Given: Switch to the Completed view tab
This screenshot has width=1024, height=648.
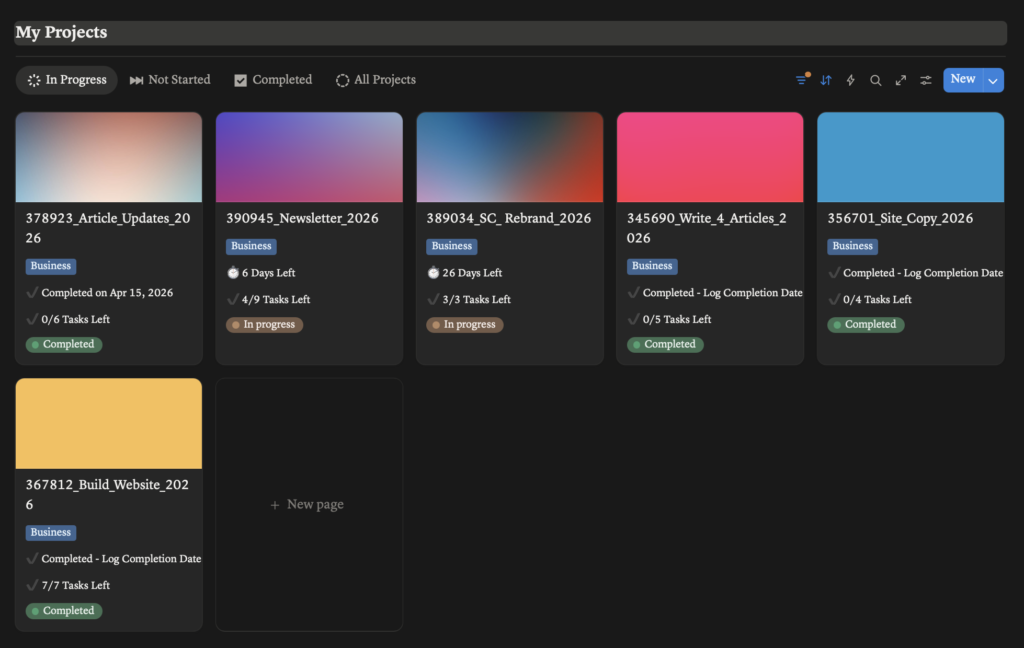Looking at the screenshot, I should (273, 80).
